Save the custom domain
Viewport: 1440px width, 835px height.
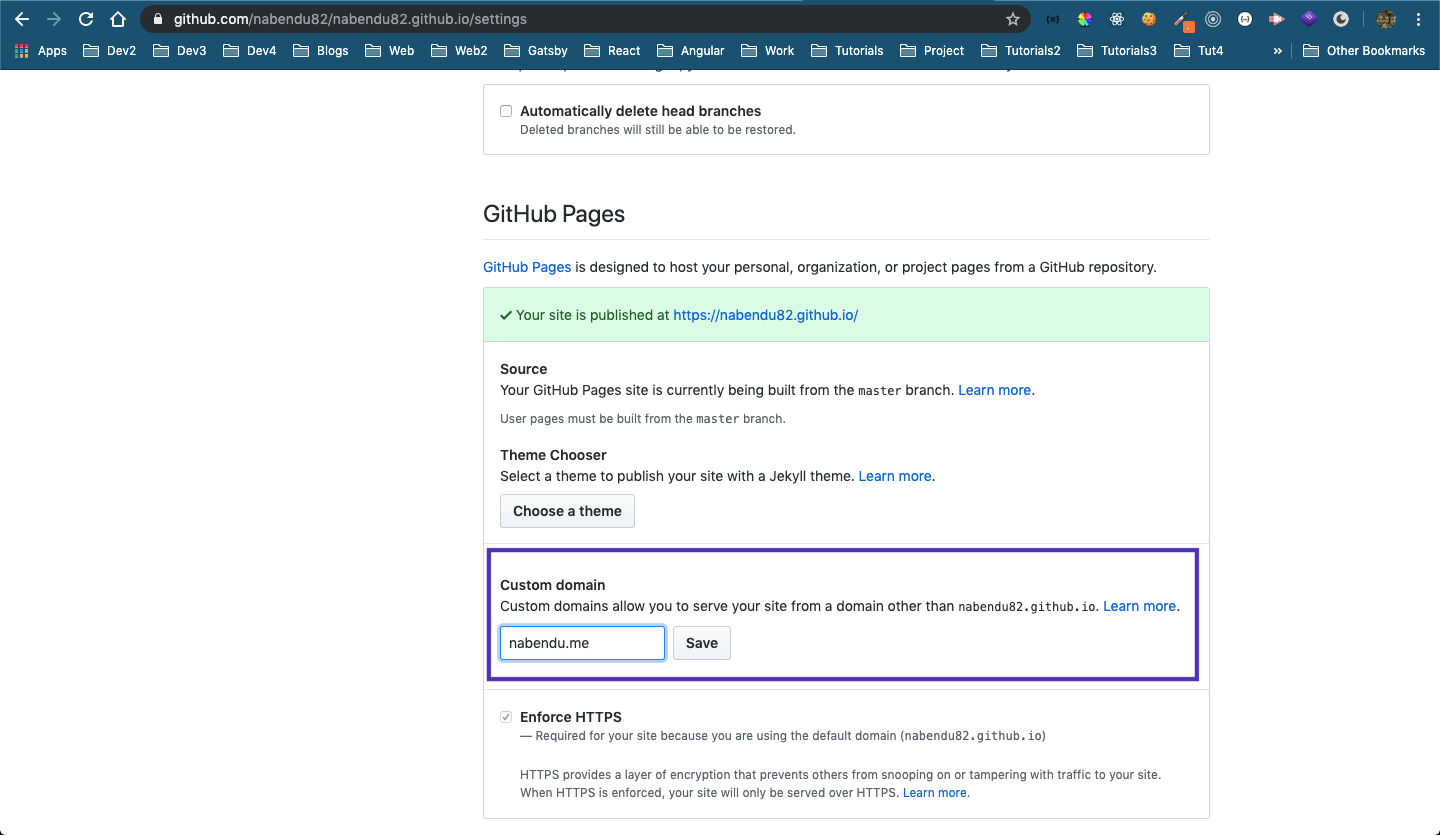[x=702, y=643]
